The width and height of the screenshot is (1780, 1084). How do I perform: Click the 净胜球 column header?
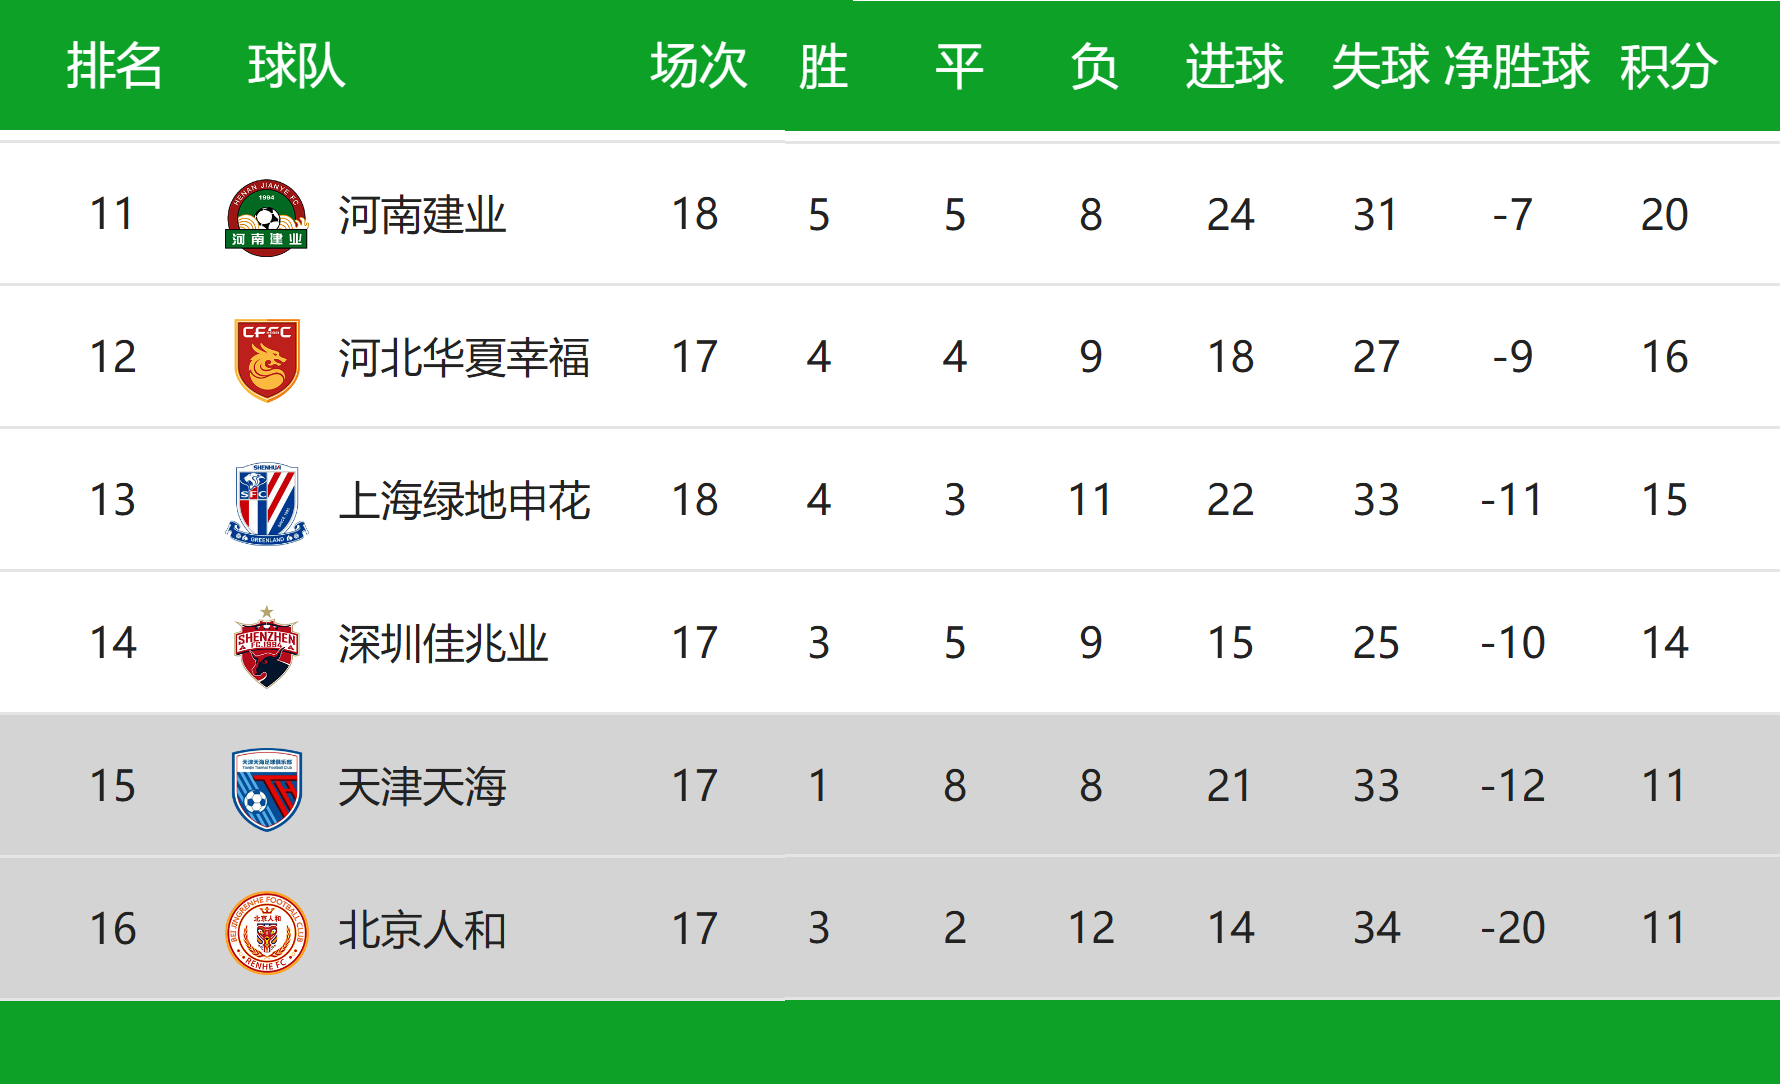coord(1517,66)
